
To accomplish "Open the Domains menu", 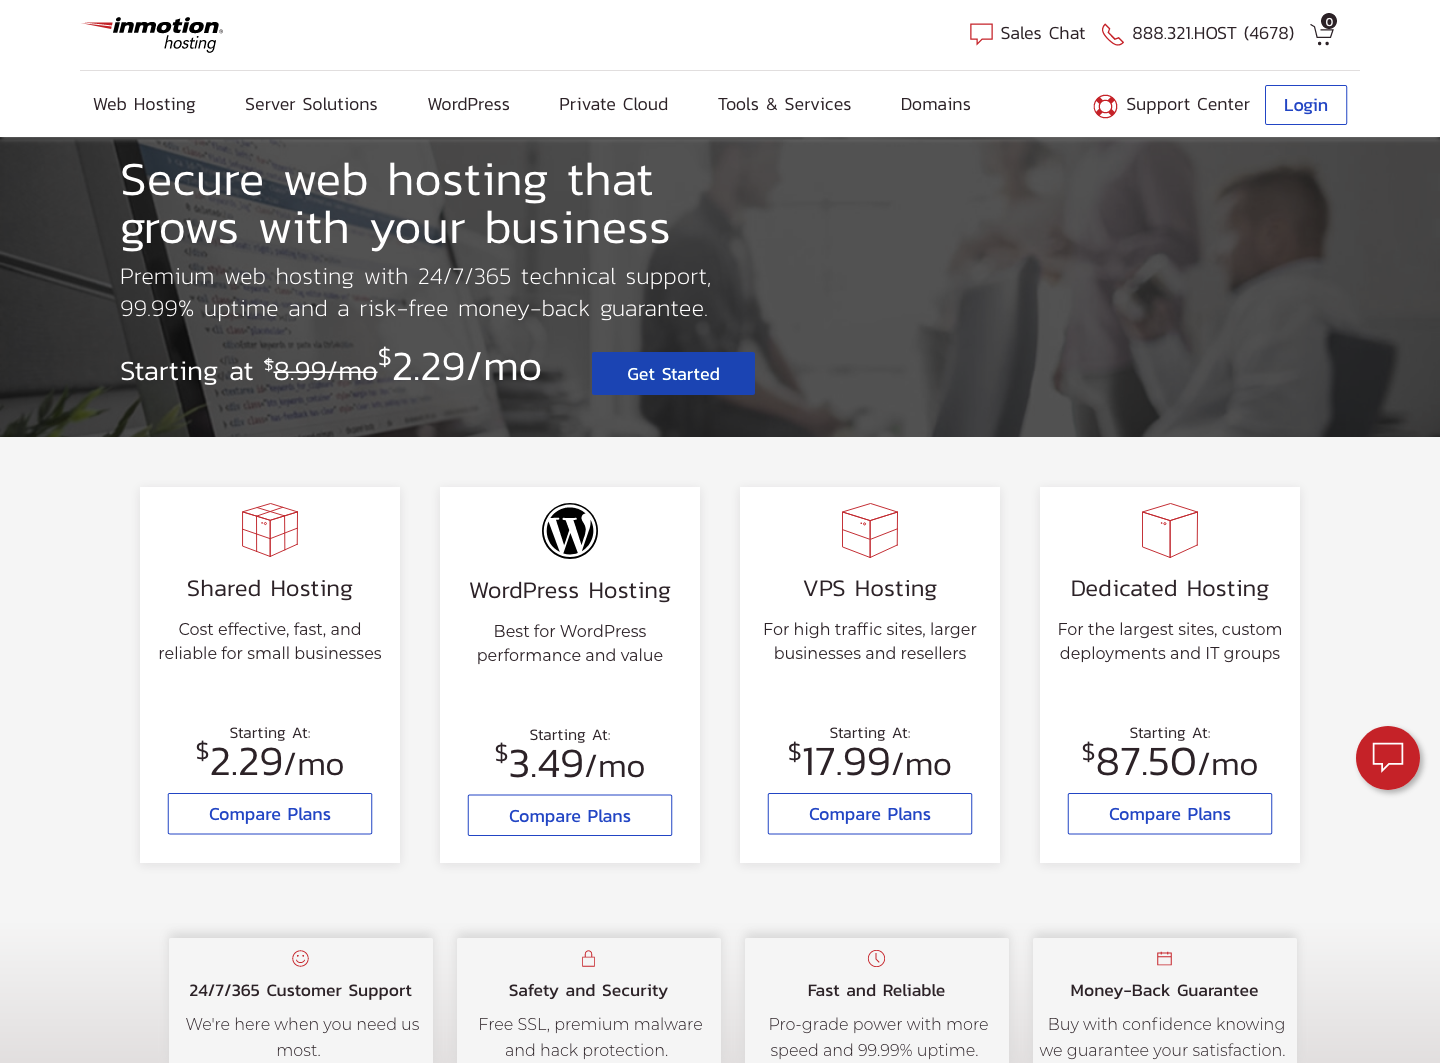I will [x=935, y=104].
